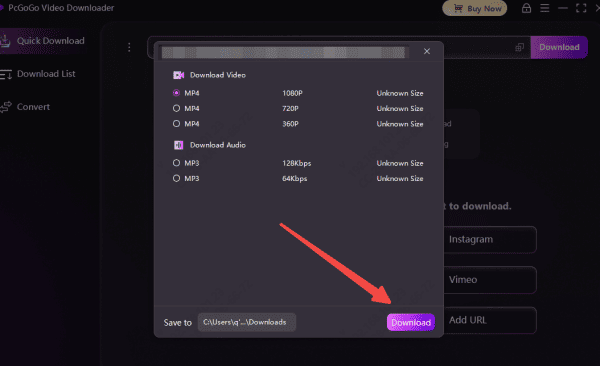Click Unknown Size in the 64Kbps row

pyautogui.click(x=400, y=178)
